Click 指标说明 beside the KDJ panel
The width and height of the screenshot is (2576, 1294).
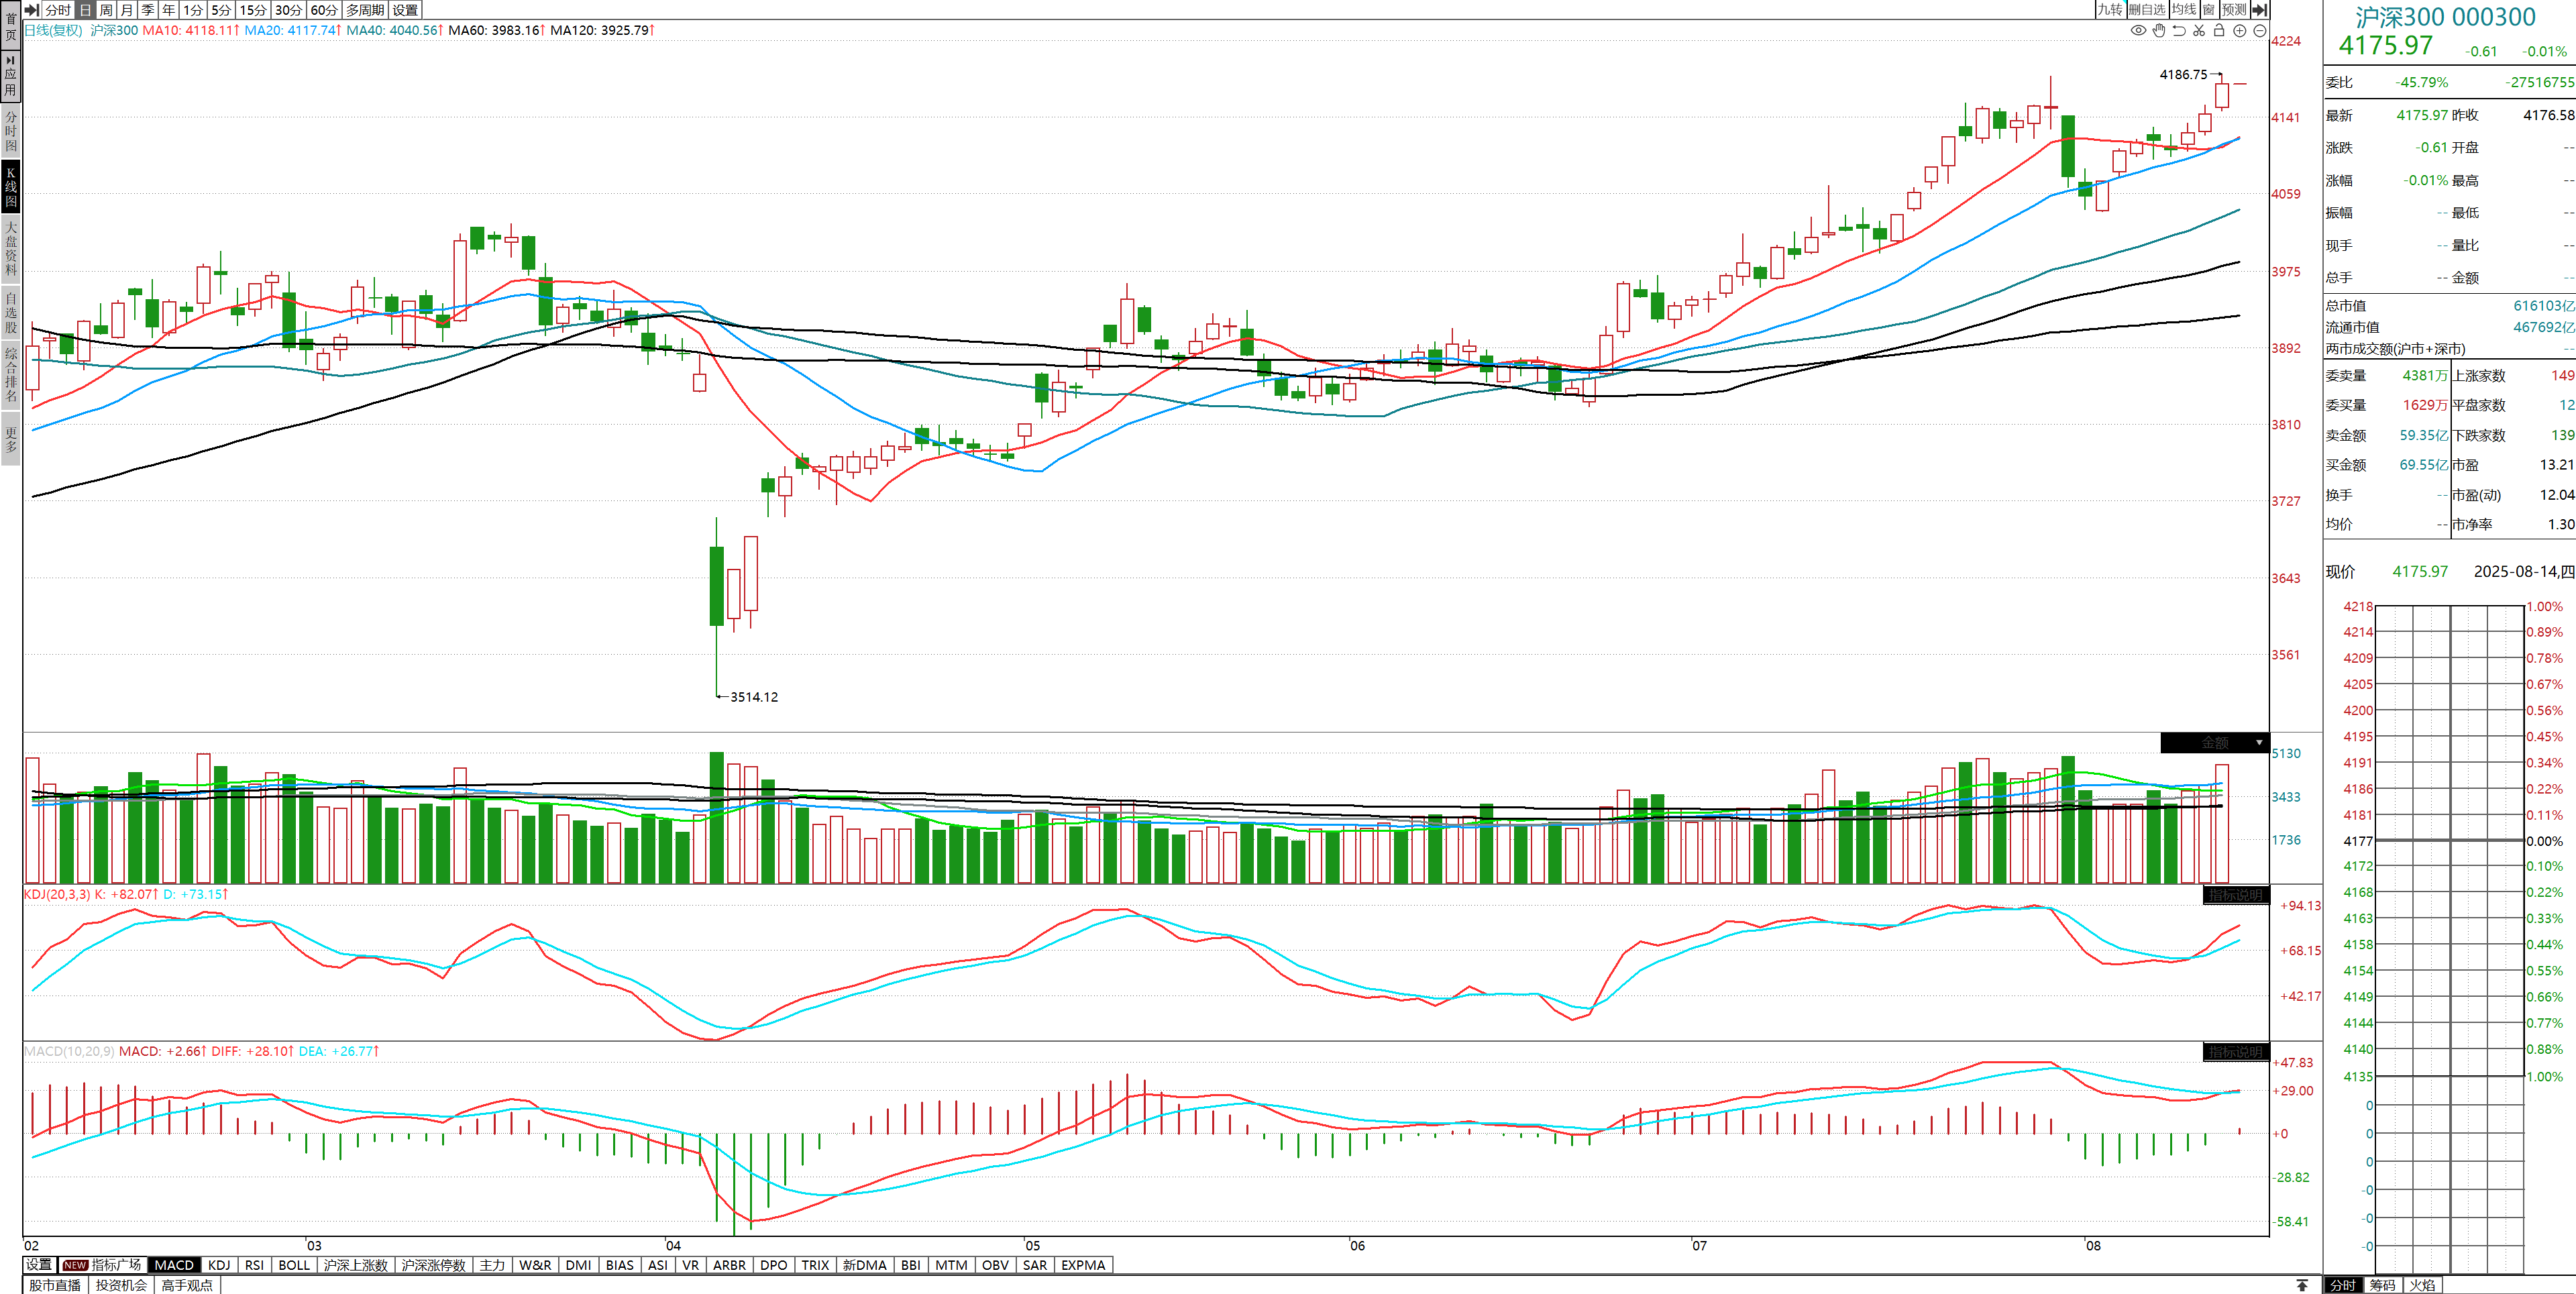(x=2235, y=895)
